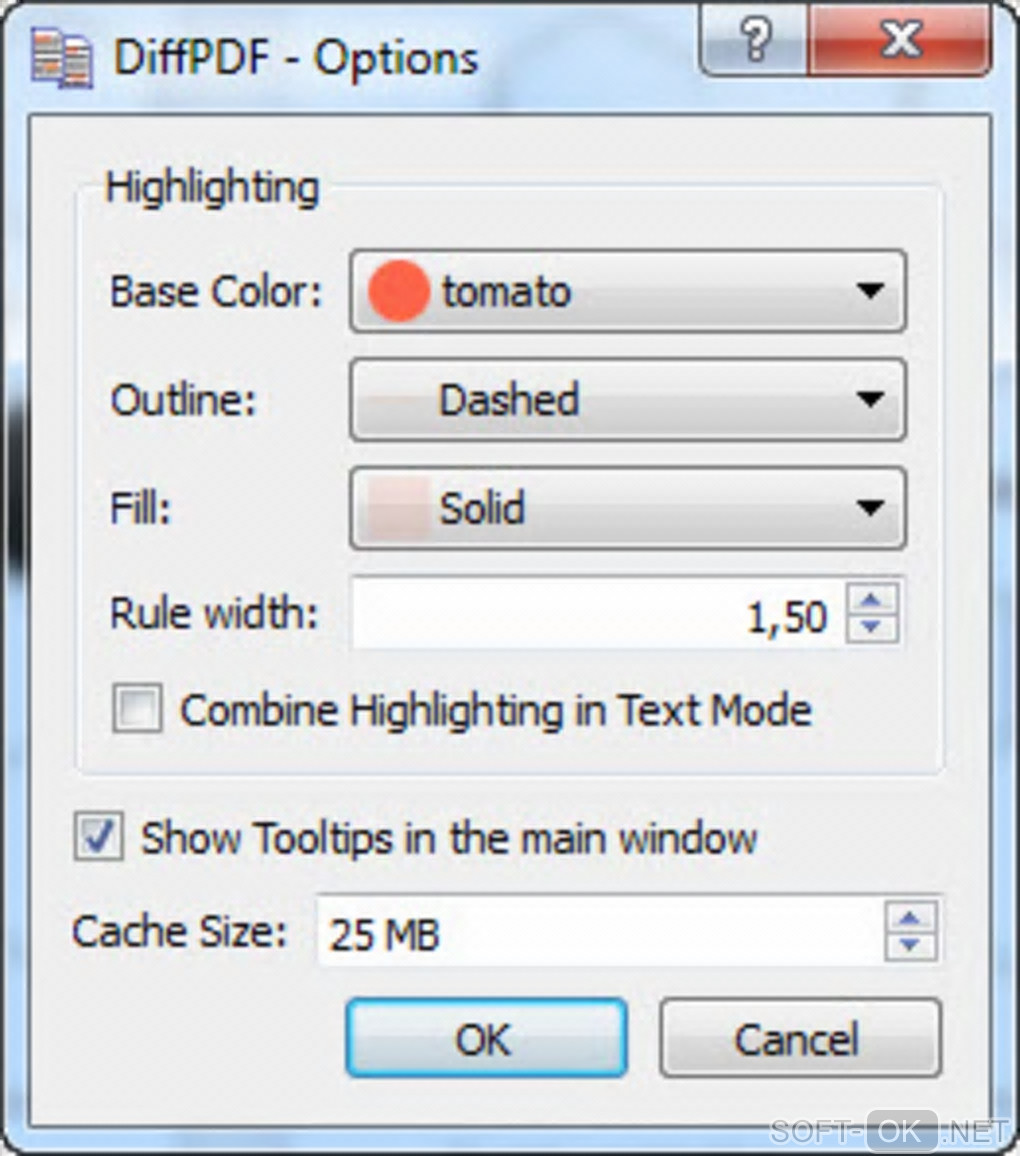This screenshot has height=1156, width=1020.
Task: Click inside the Rule width field
Action: pos(596,615)
